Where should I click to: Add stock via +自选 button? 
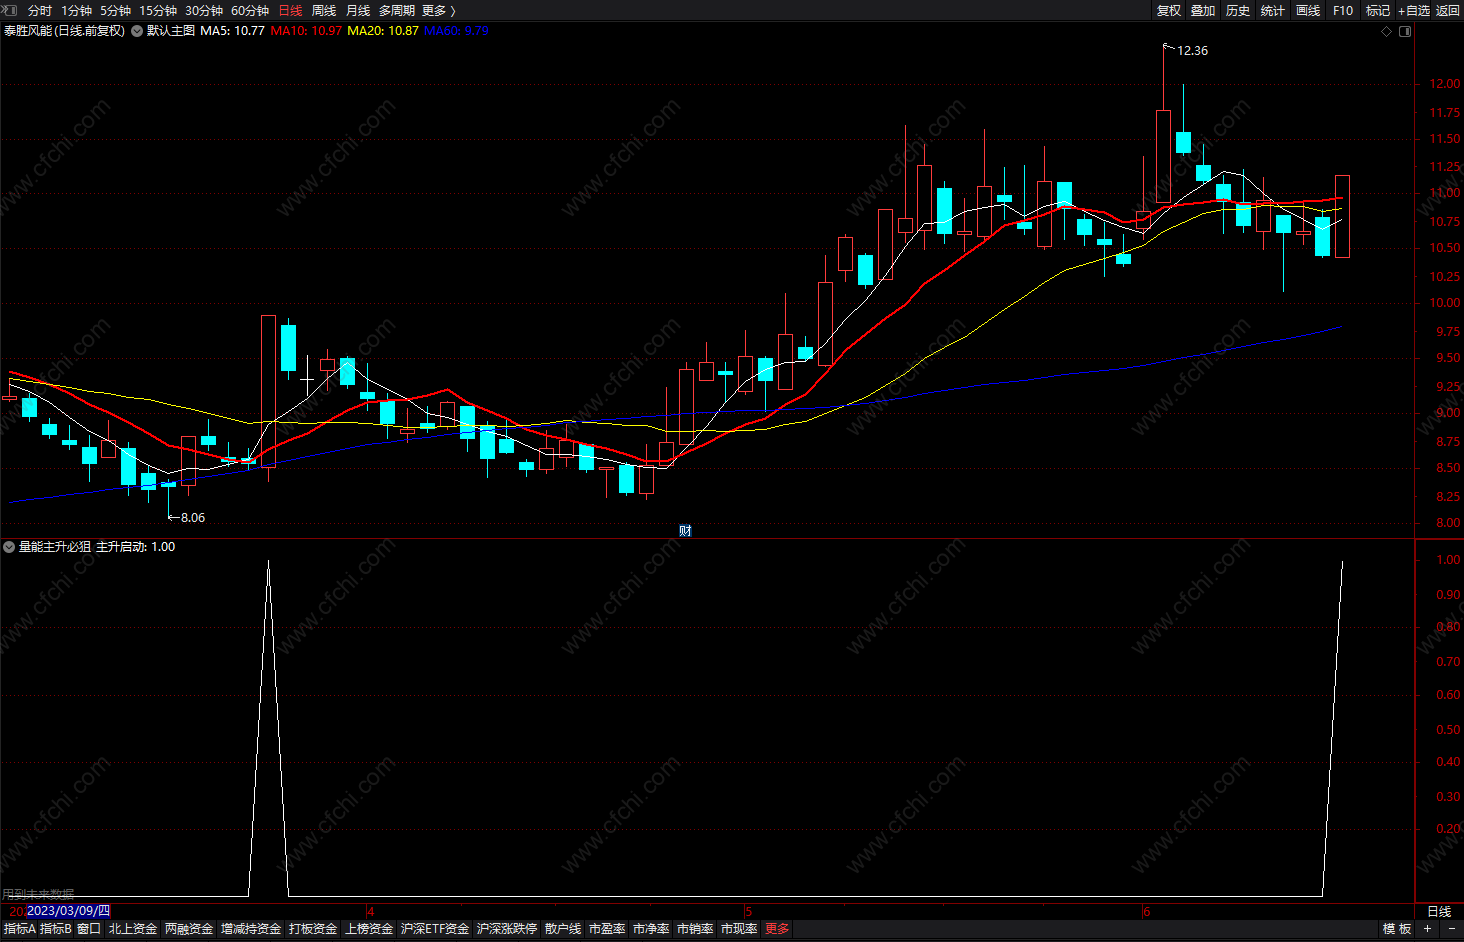[1414, 10]
